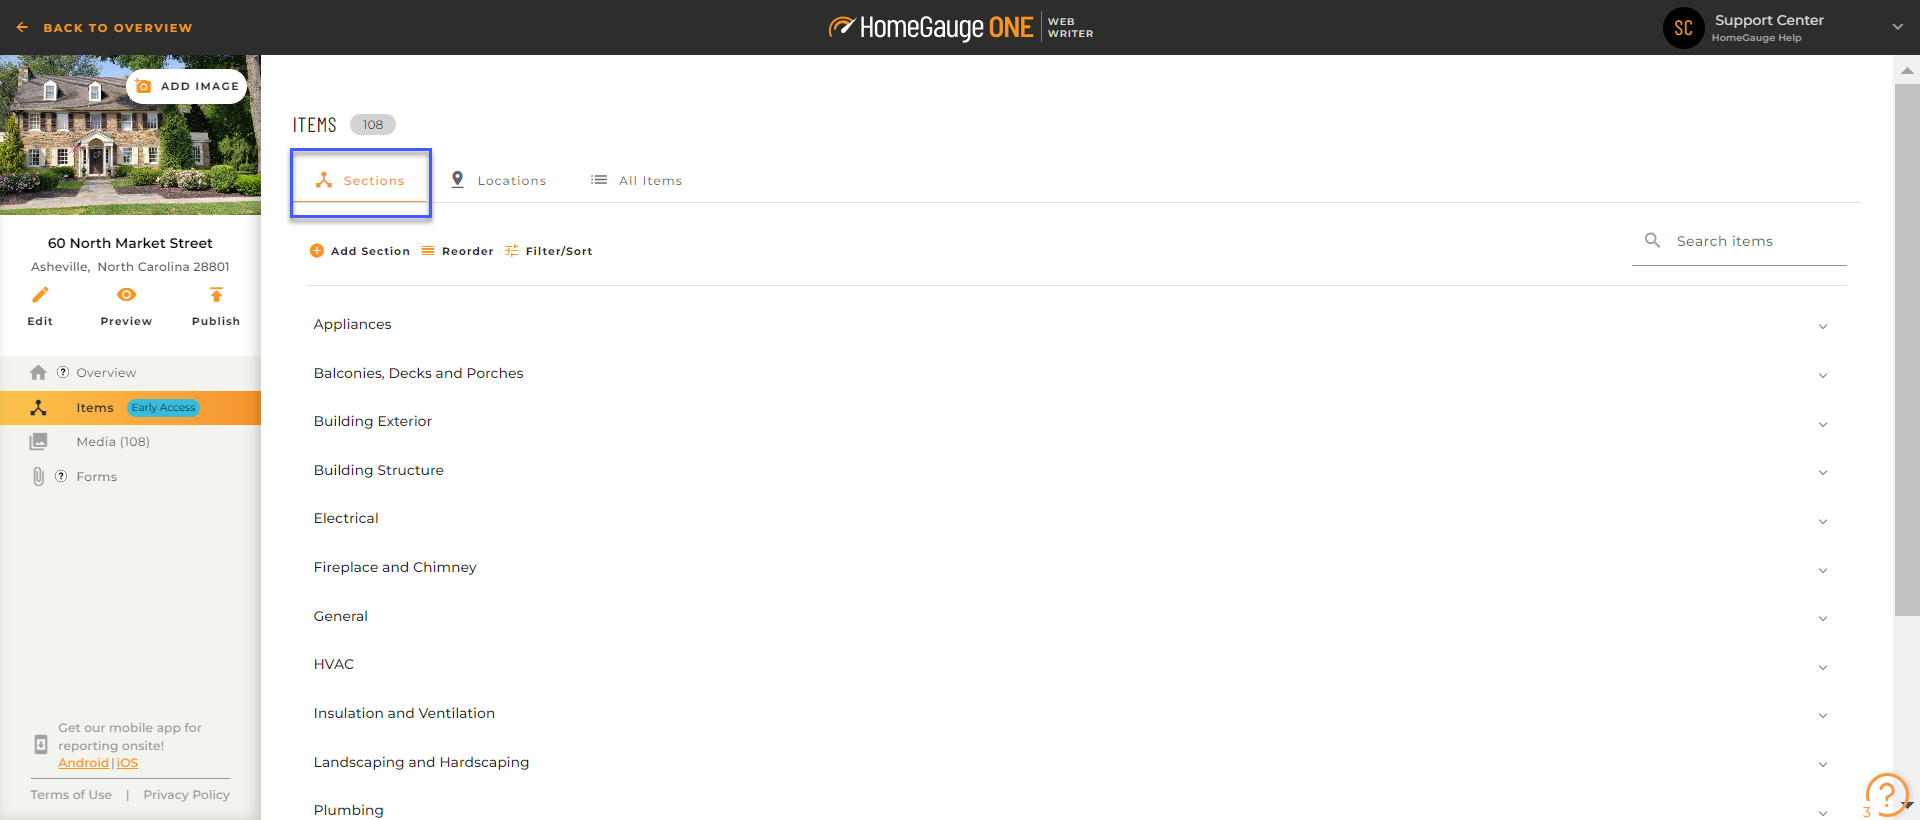Click the eye Preview icon
Viewport: 1920px width, 820px height.
point(126,295)
